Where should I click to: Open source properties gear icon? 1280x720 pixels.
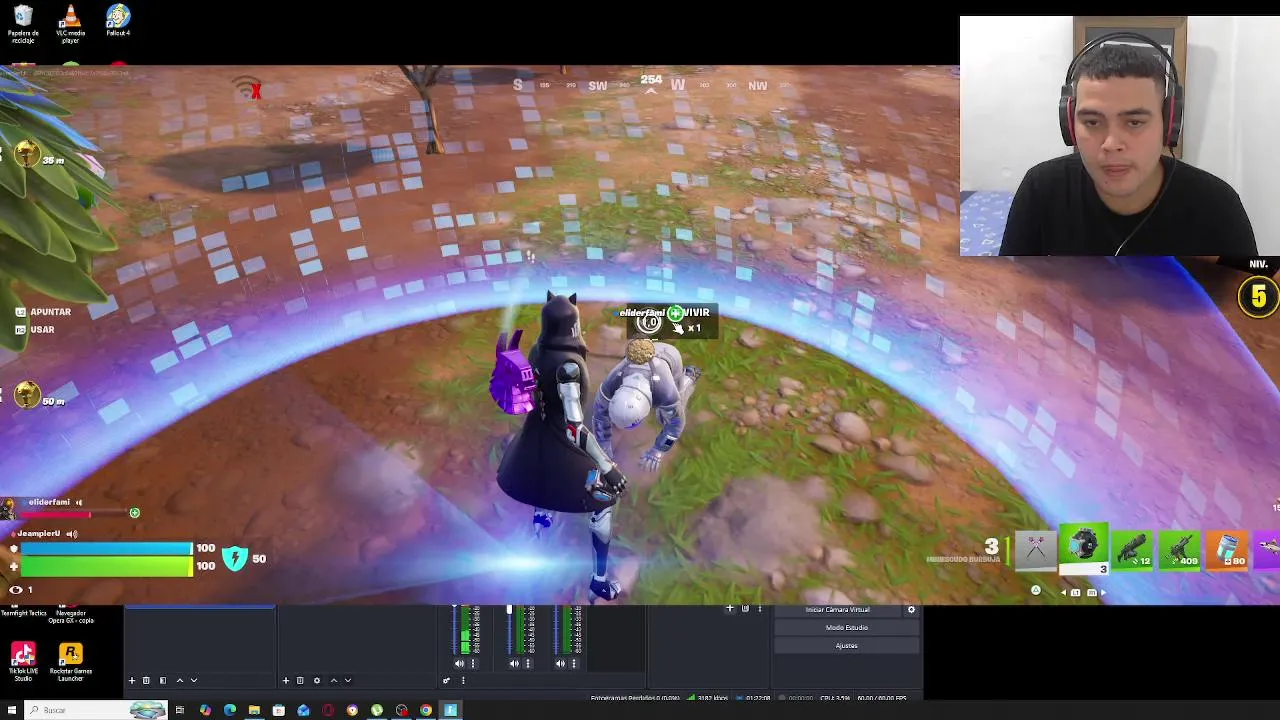coord(317,680)
